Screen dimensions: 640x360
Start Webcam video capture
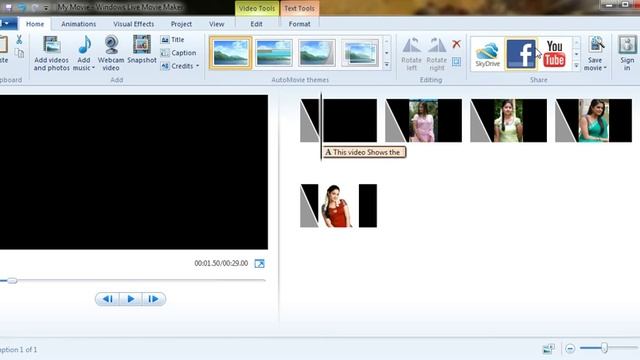(x=111, y=53)
